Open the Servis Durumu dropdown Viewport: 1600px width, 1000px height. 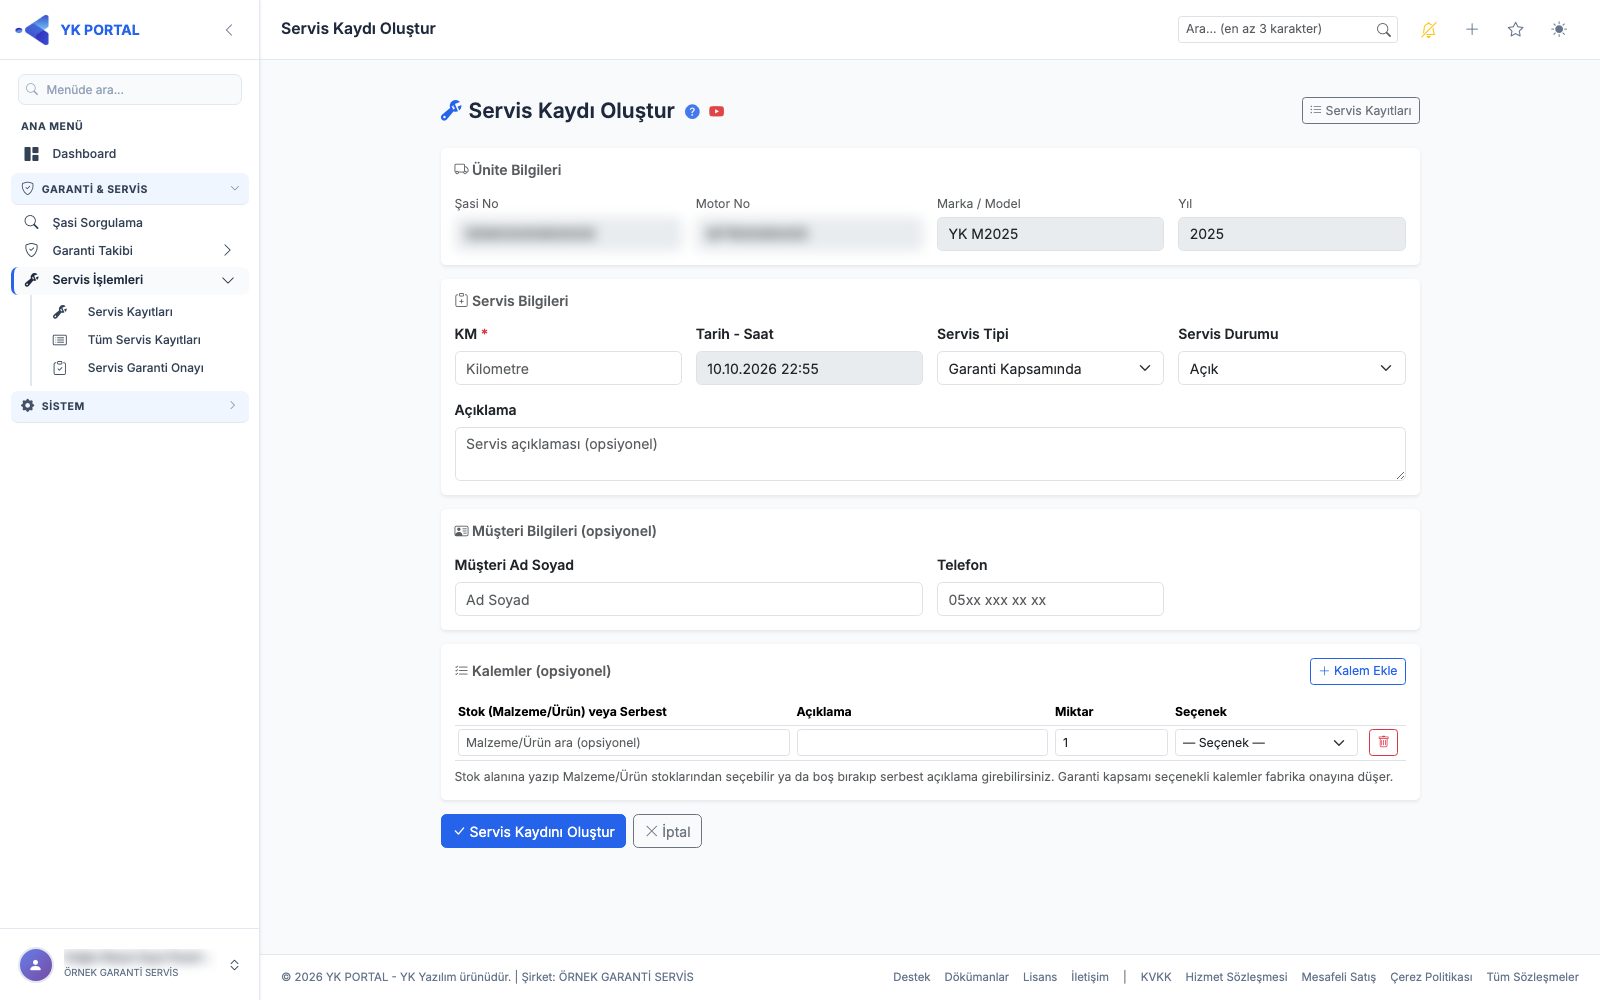pos(1291,368)
